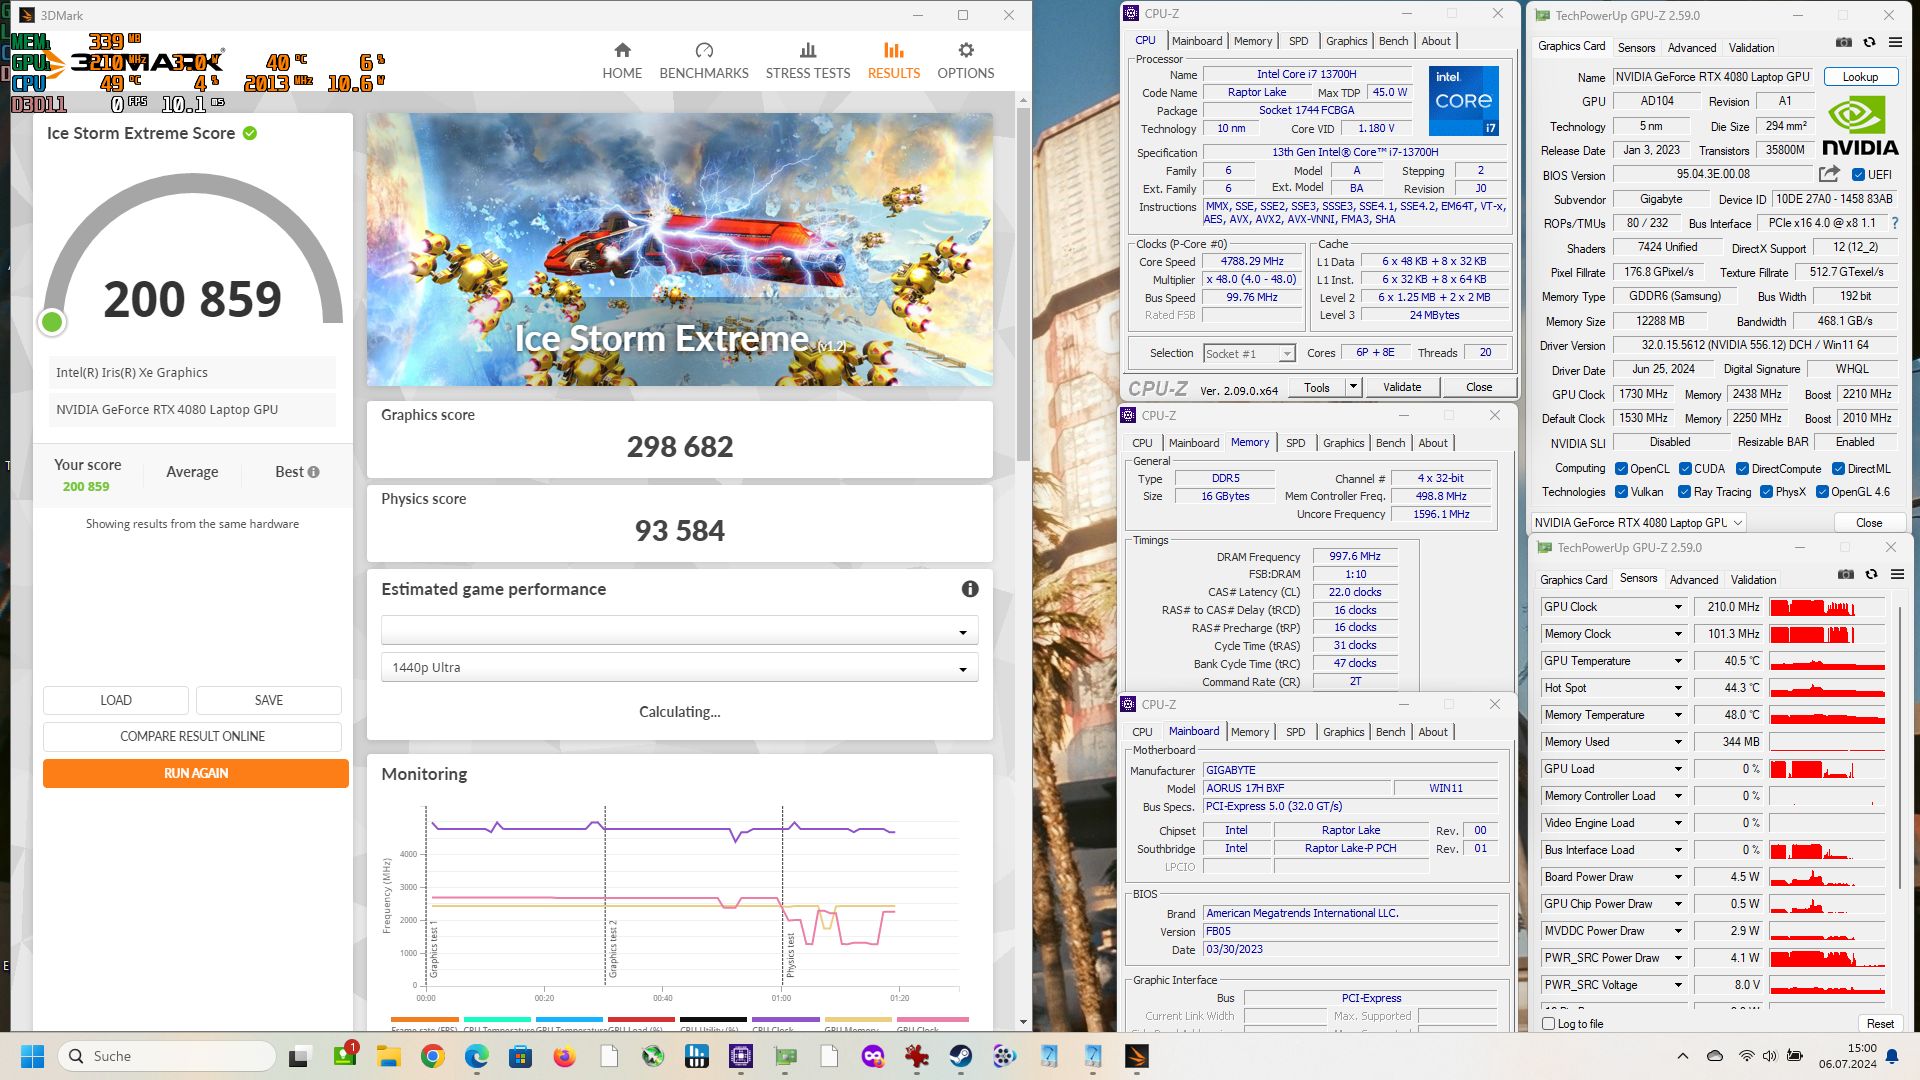Image resolution: width=1920 pixels, height=1080 pixels.
Task: Click the 3DMark vertical scrollbar
Action: click(x=1022, y=285)
